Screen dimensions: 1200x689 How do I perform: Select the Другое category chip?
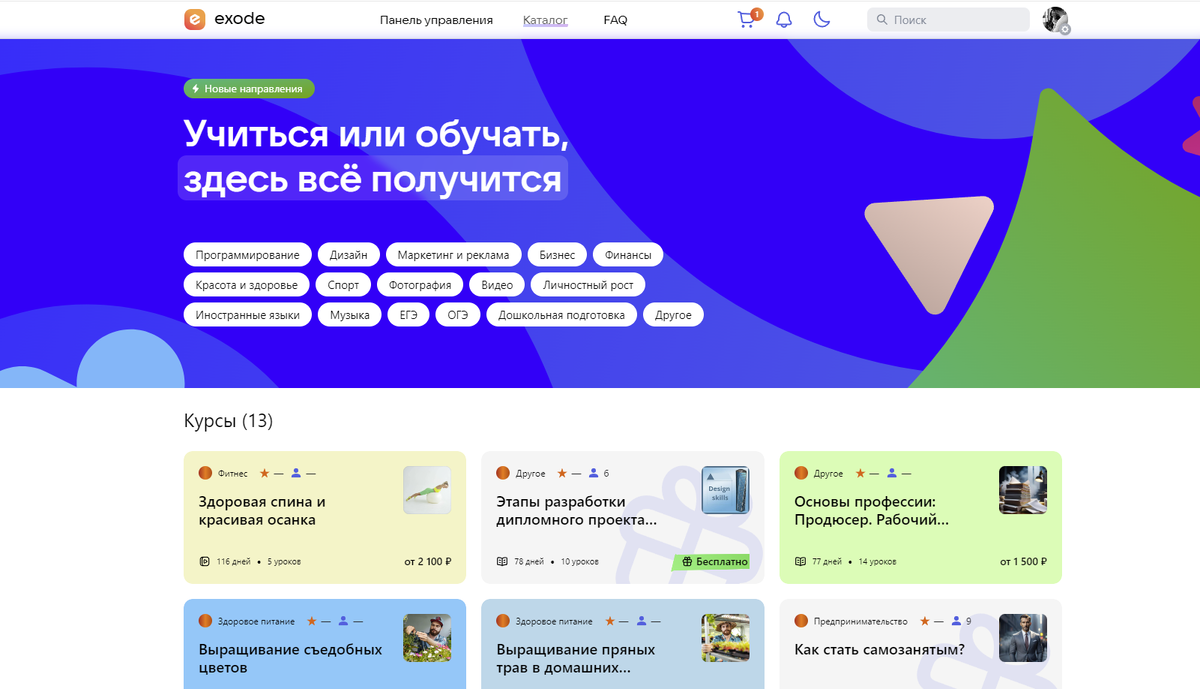pos(673,315)
